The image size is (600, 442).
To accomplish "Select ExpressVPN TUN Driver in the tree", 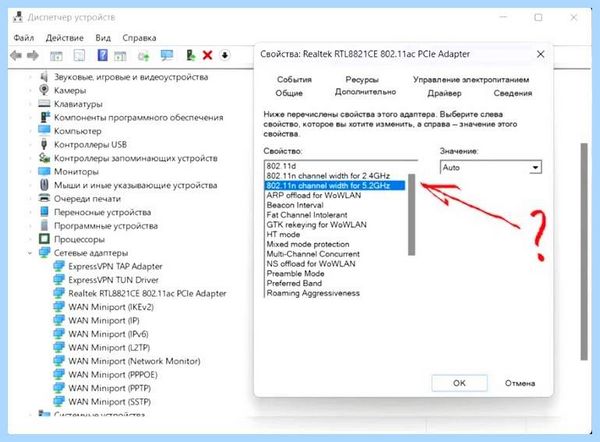I will pos(113,280).
